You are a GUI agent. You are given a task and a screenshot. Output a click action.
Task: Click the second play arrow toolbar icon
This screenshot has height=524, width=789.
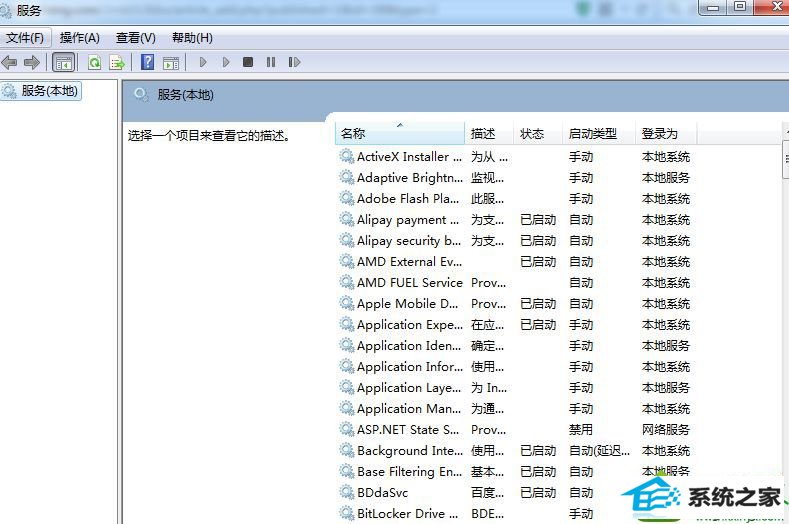(x=226, y=62)
